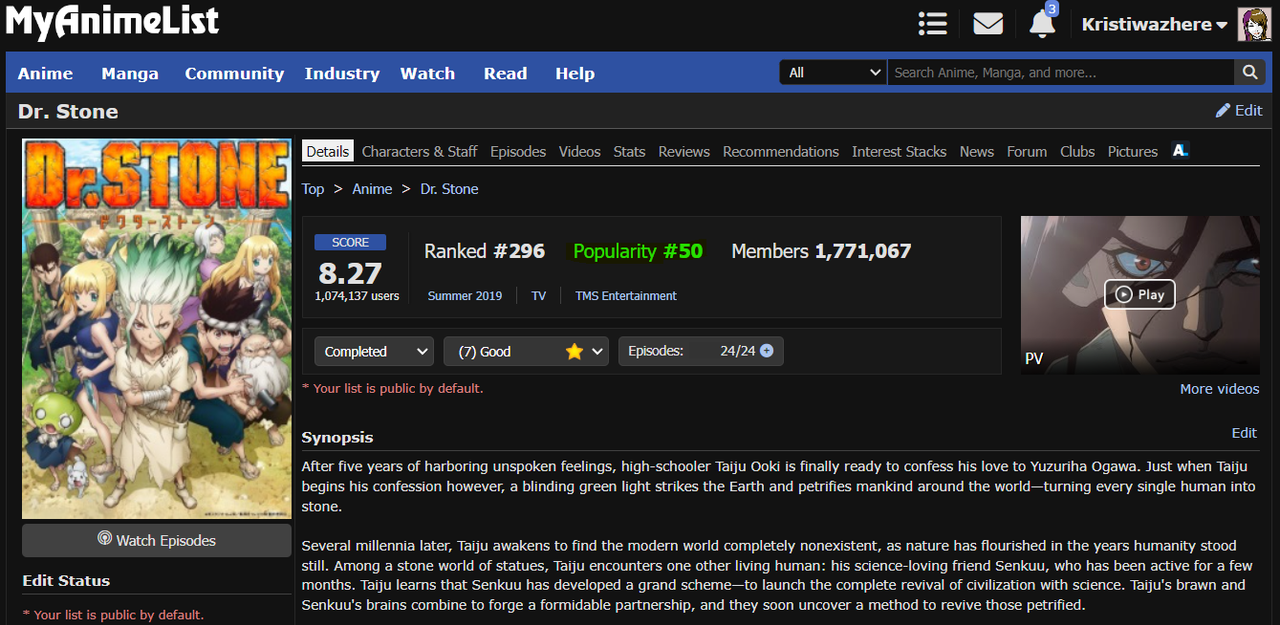The width and height of the screenshot is (1280, 625).
Task: Switch to the Forum tab
Action: point(1027,151)
